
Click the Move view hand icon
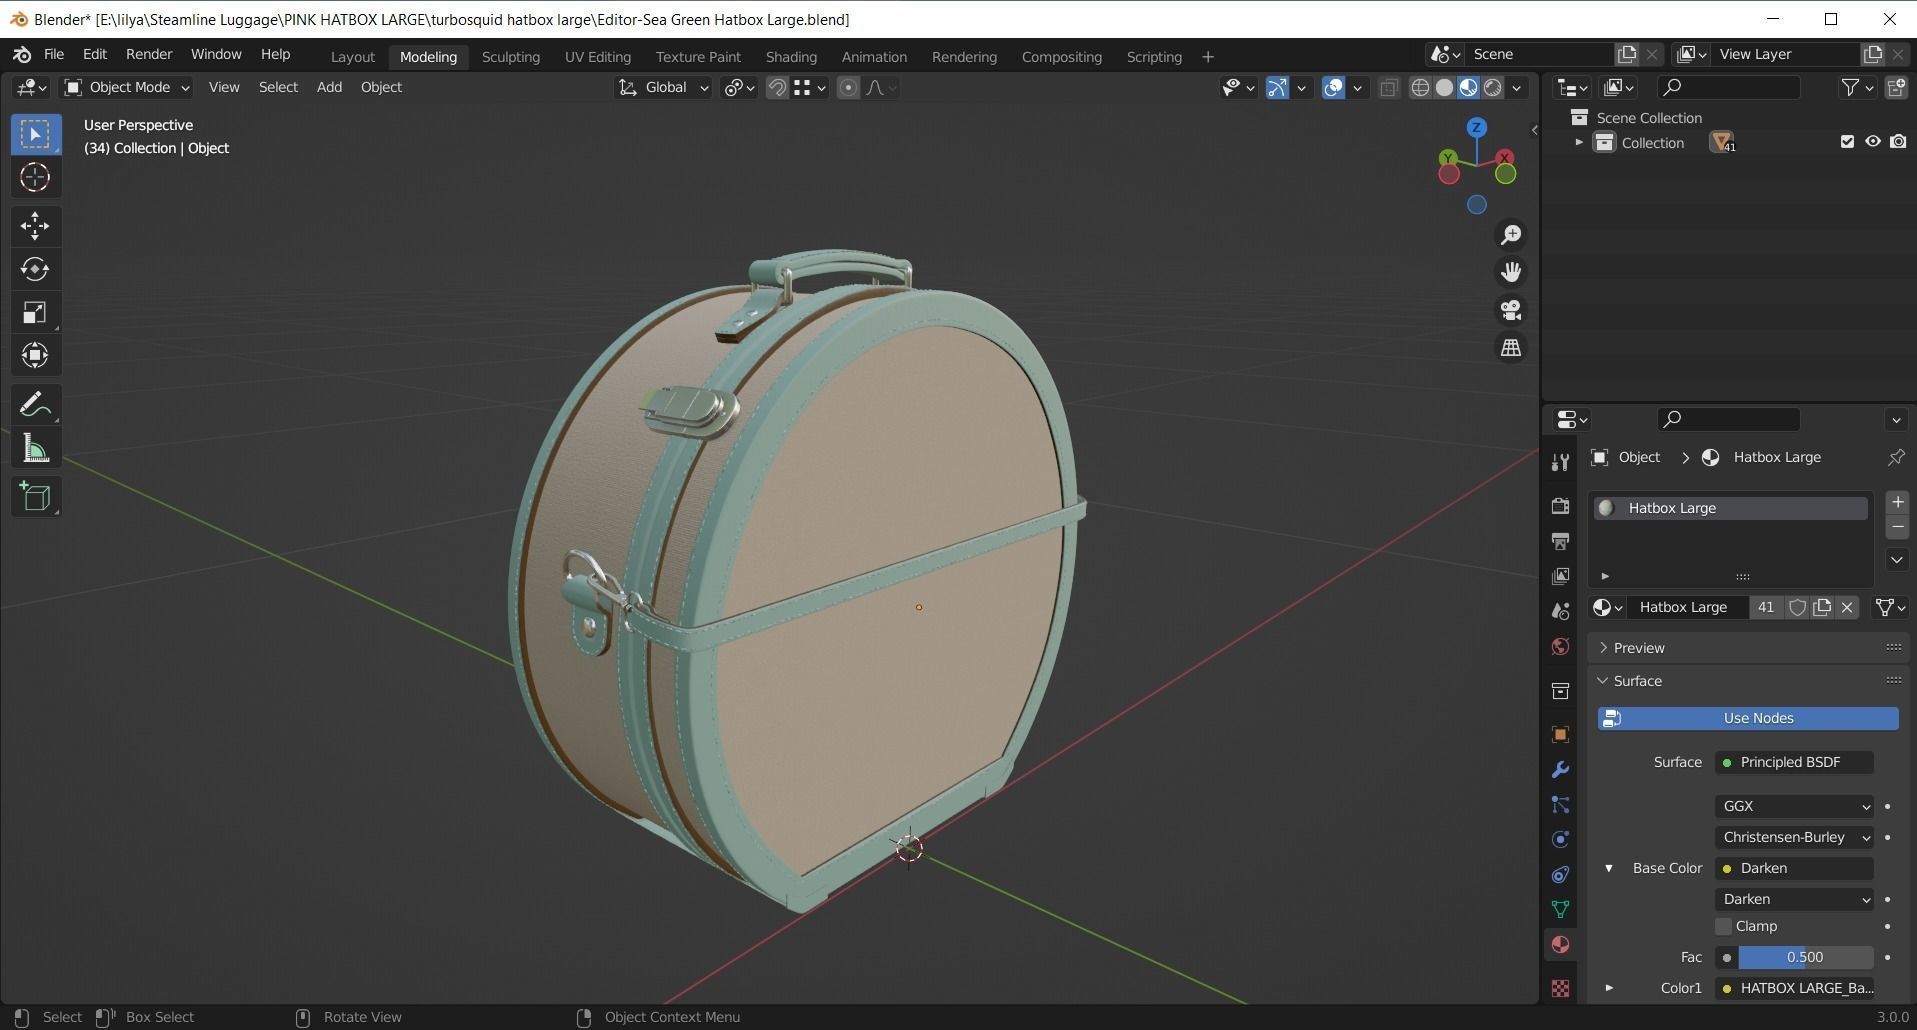pyautogui.click(x=1510, y=272)
